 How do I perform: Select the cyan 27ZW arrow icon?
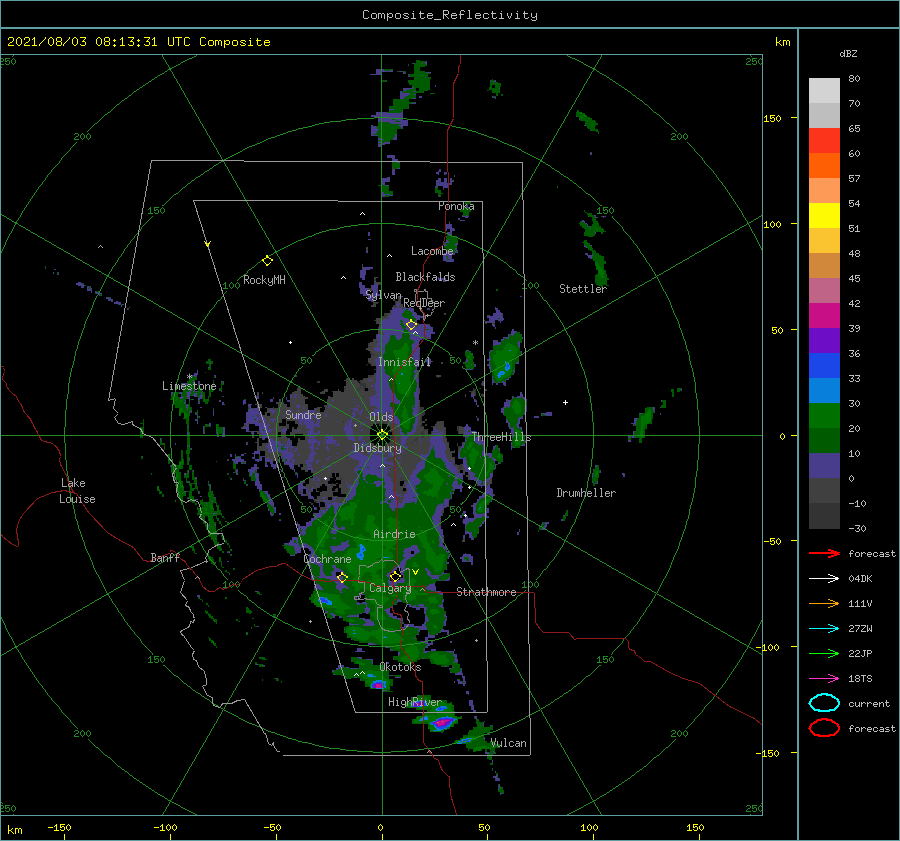point(824,629)
